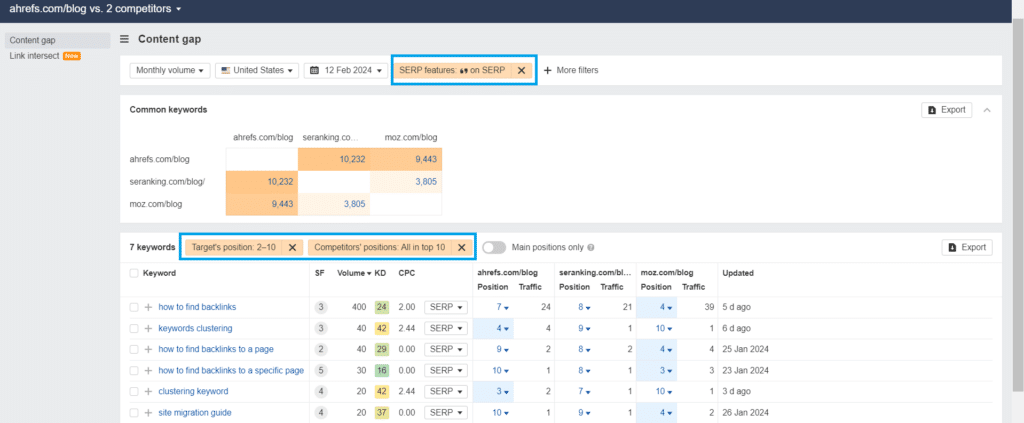Collapse the Common keywords panel
This screenshot has height=423, width=1024.
pyautogui.click(x=987, y=110)
